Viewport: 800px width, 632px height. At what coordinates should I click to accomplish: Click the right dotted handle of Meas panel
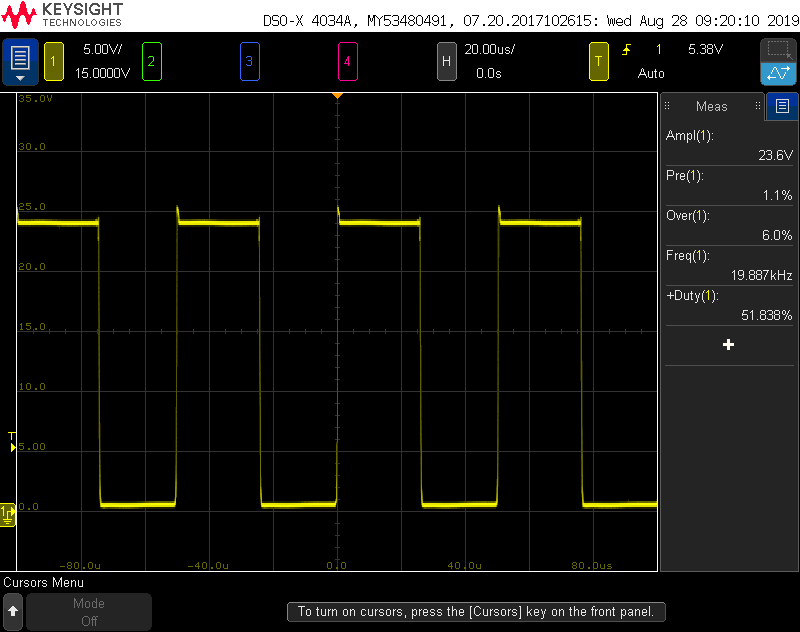click(758, 106)
